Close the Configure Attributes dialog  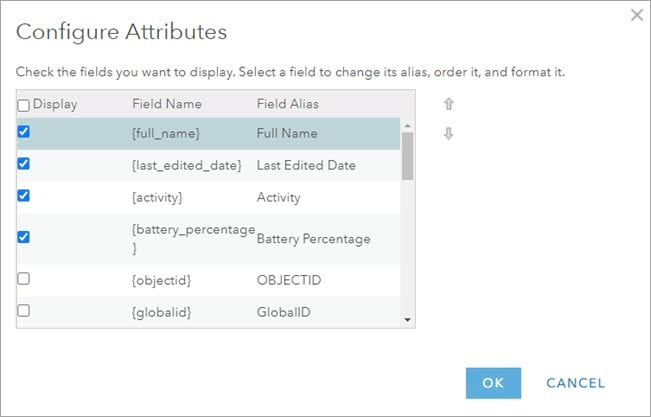point(637,14)
